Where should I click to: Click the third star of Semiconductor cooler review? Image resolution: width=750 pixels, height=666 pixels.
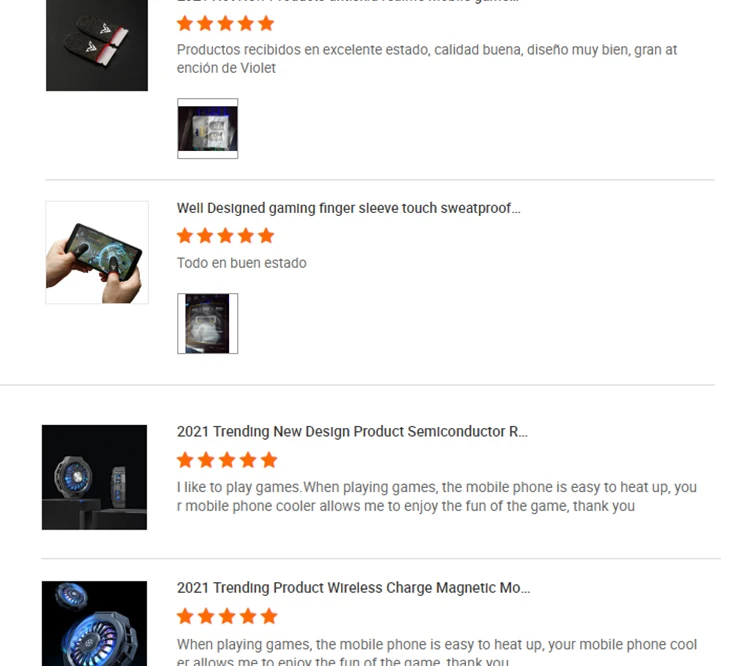pyautogui.click(x=227, y=460)
